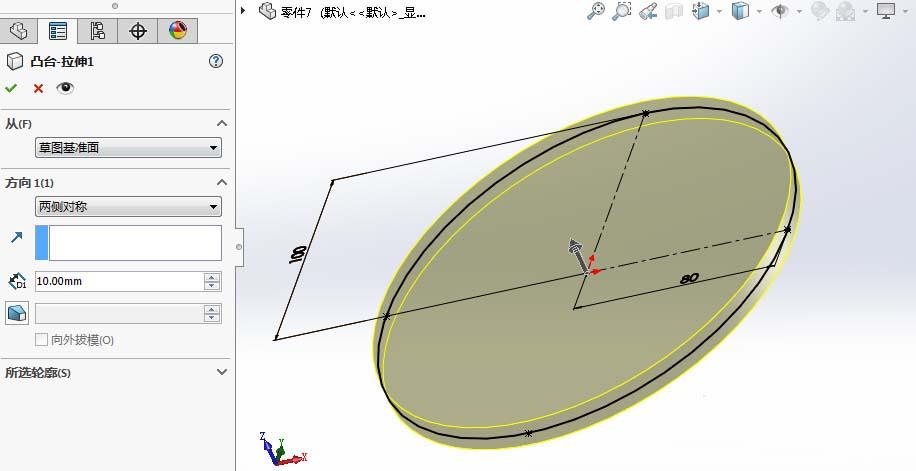Open the Display Style dropdown arrow
916x471 pixels.
759,12
